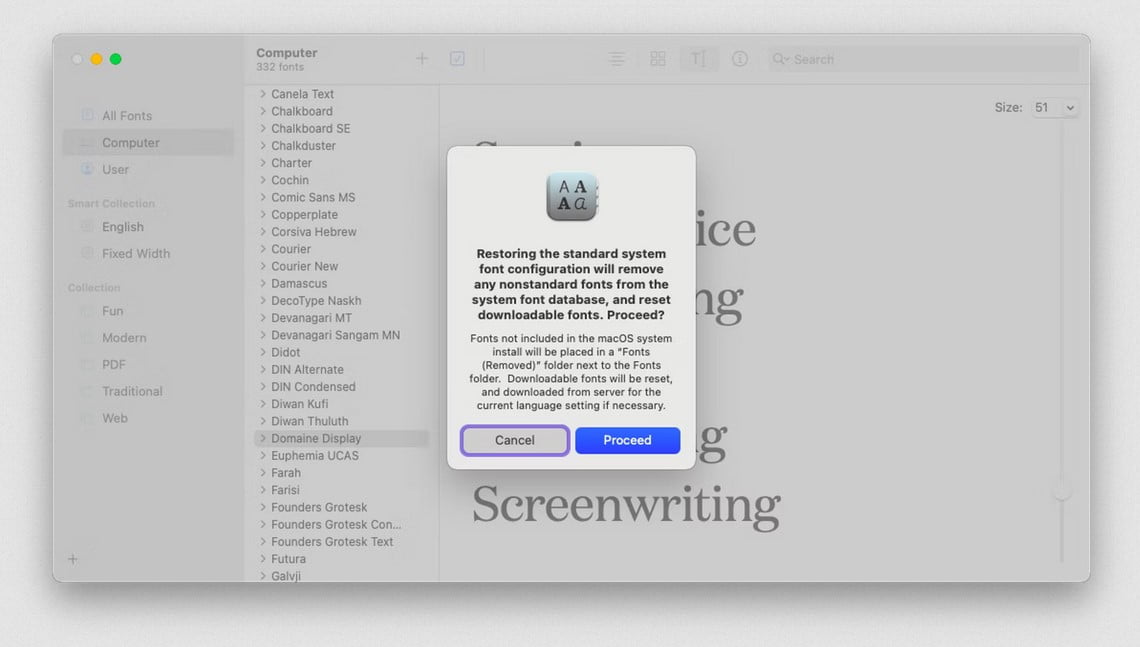Expand the Futura font family
The height and width of the screenshot is (647, 1140).
(262, 559)
